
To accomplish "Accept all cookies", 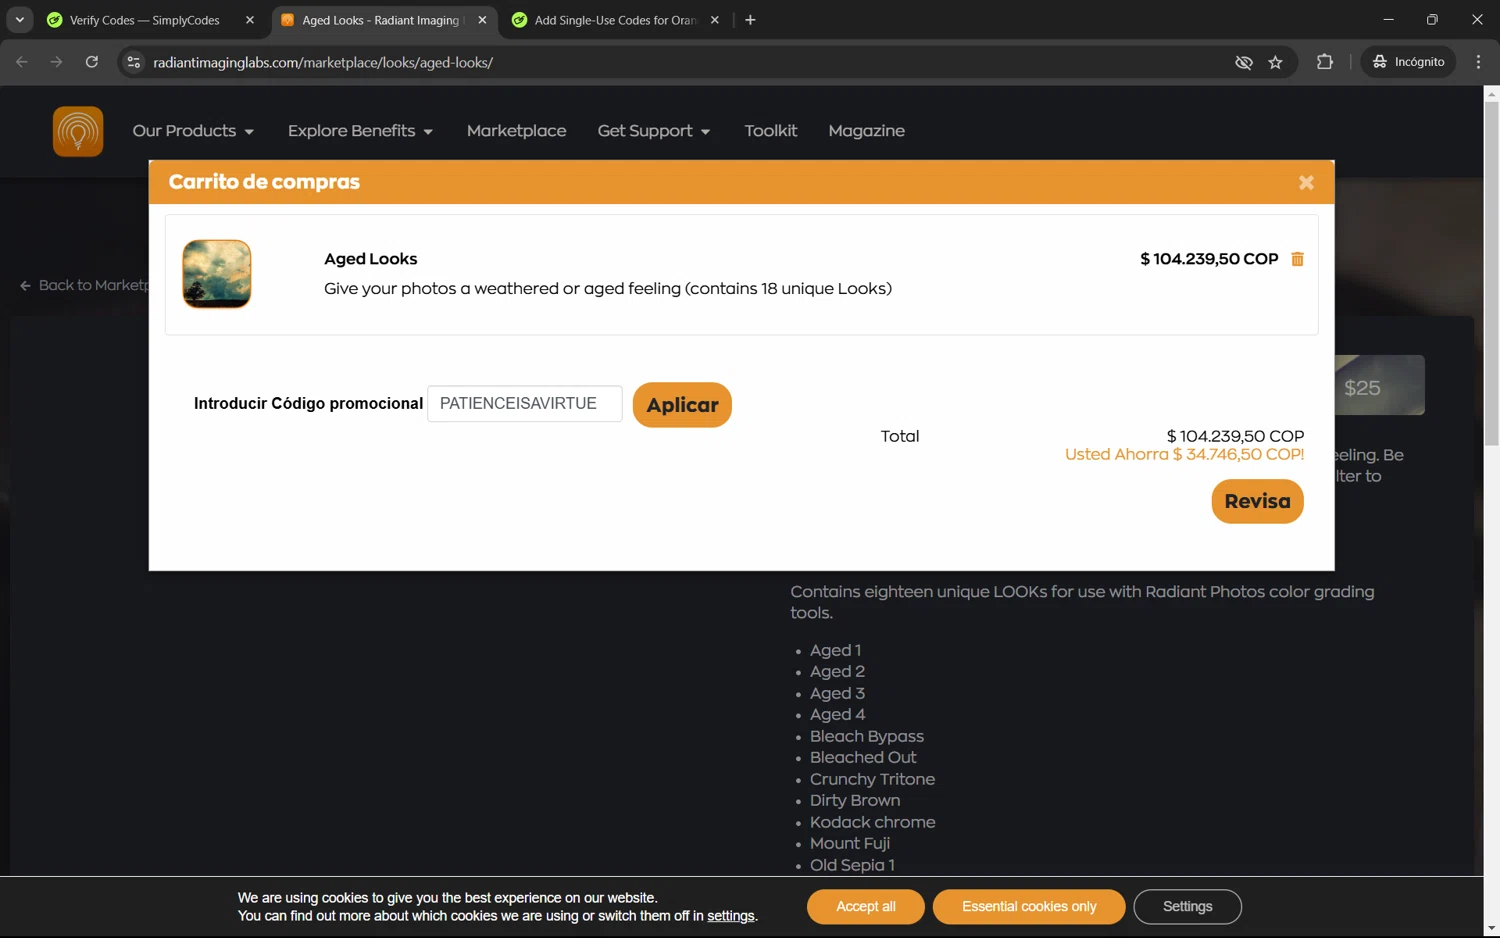I will [866, 907].
